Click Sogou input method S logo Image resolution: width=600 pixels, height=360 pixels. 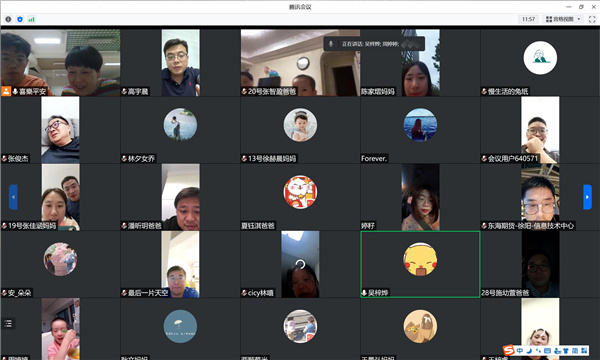[509, 350]
